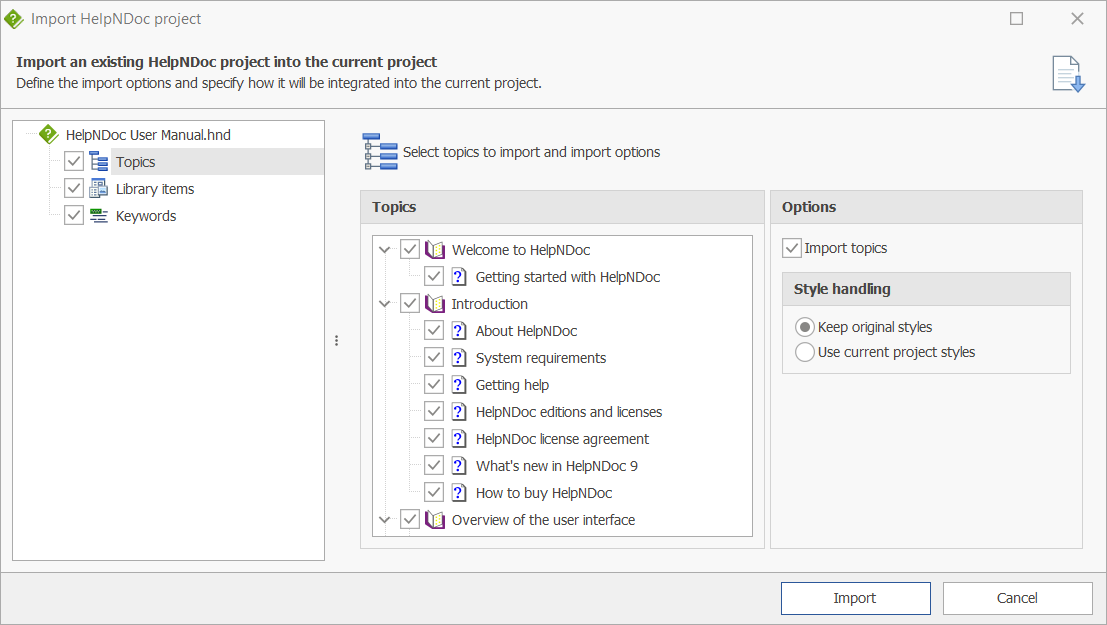Collapse Overview of the user interface node
This screenshot has height=625, width=1107.
385,520
